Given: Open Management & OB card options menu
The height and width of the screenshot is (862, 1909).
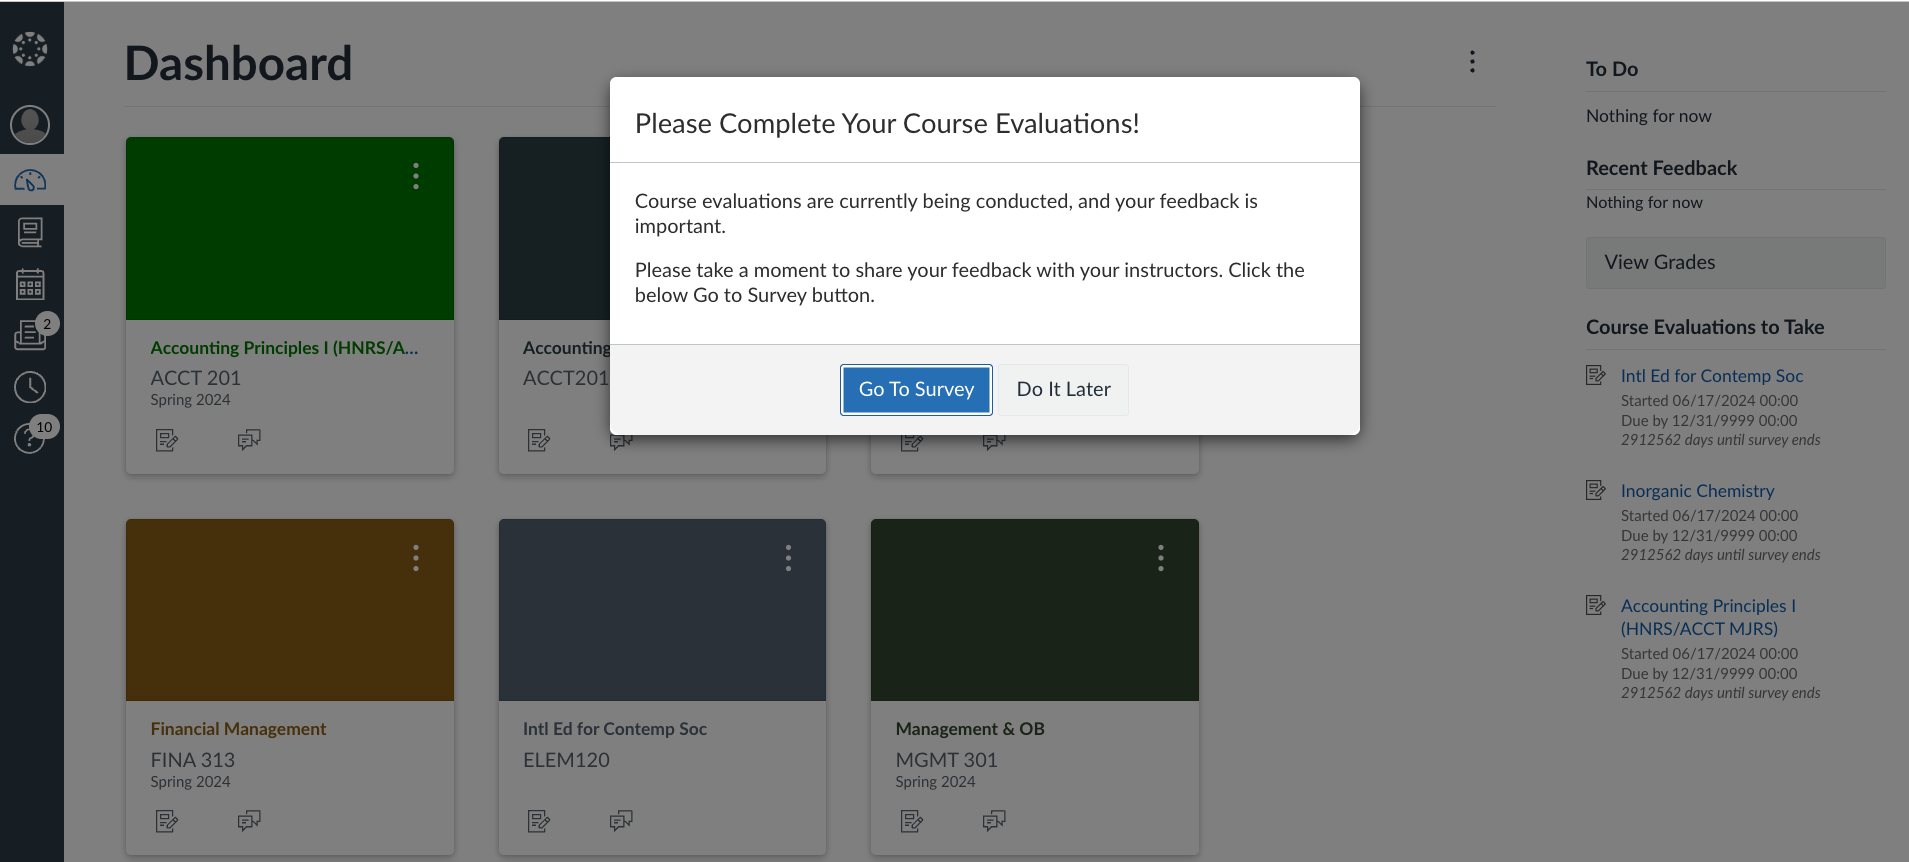Looking at the screenshot, I should click(1160, 558).
